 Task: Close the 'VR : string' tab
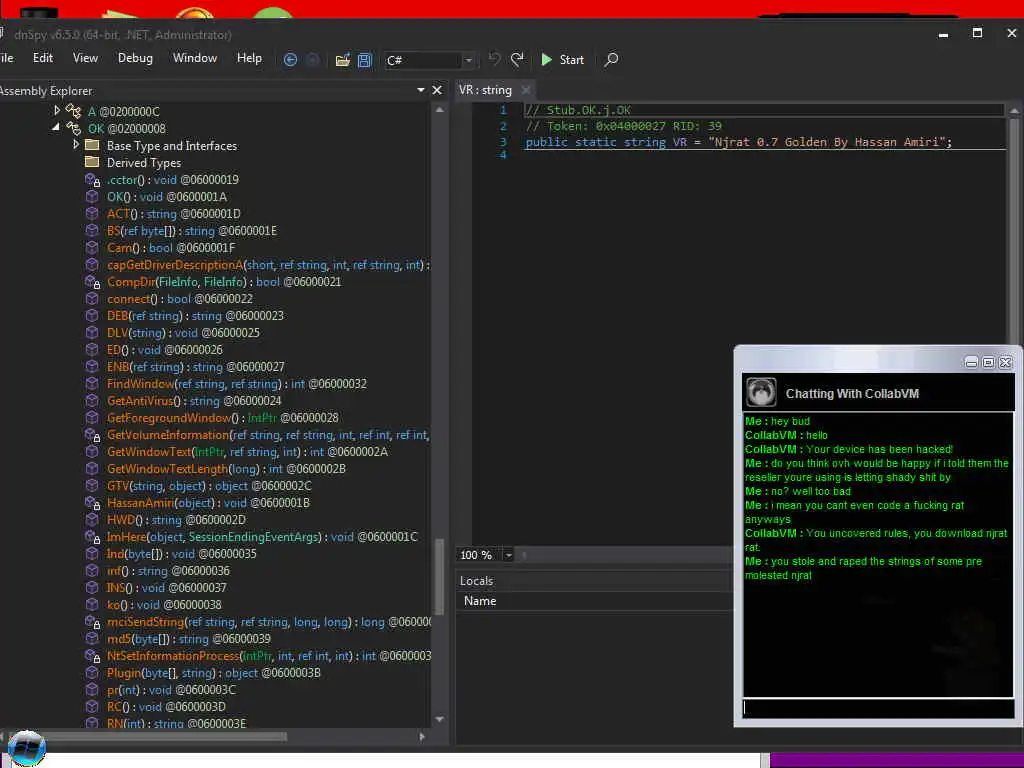pyautogui.click(x=526, y=90)
